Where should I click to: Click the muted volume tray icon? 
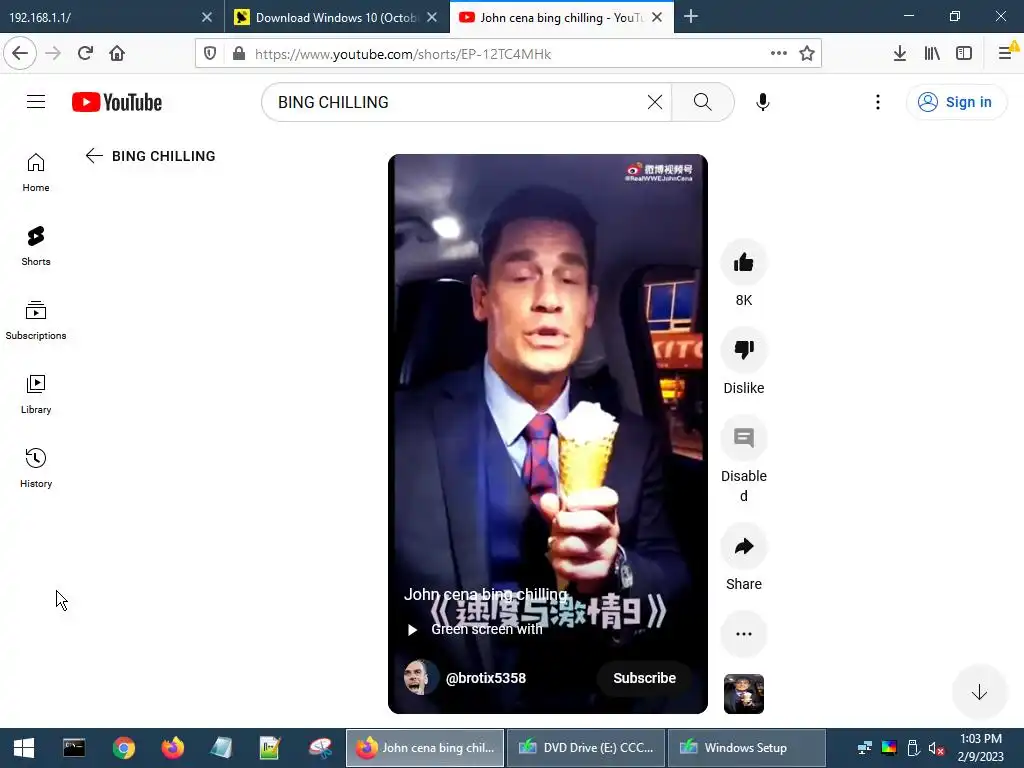936,748
